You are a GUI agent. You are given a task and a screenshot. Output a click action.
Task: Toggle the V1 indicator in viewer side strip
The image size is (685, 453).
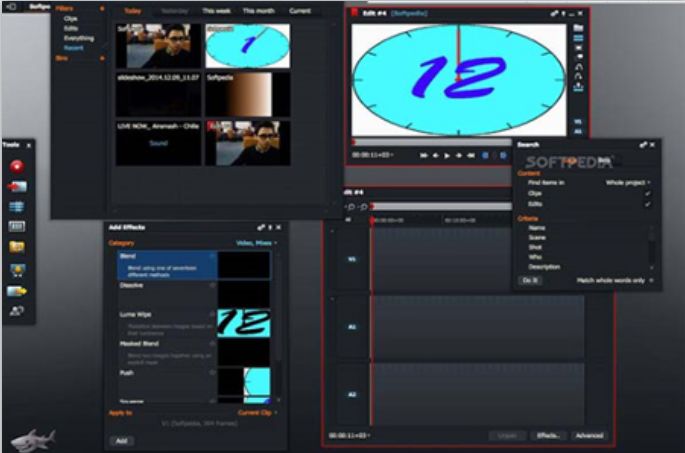click(x=578, y=121)
